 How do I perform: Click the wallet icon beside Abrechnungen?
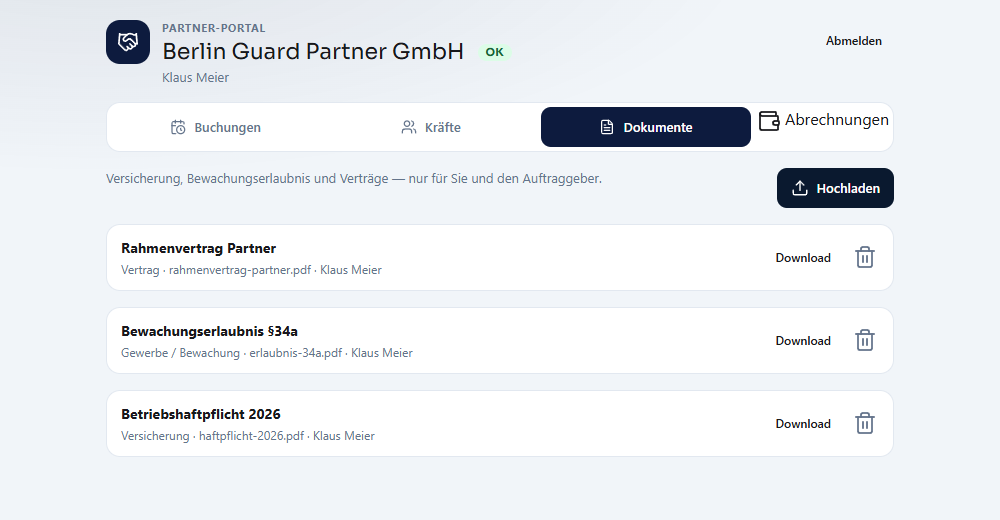[769, 121]
